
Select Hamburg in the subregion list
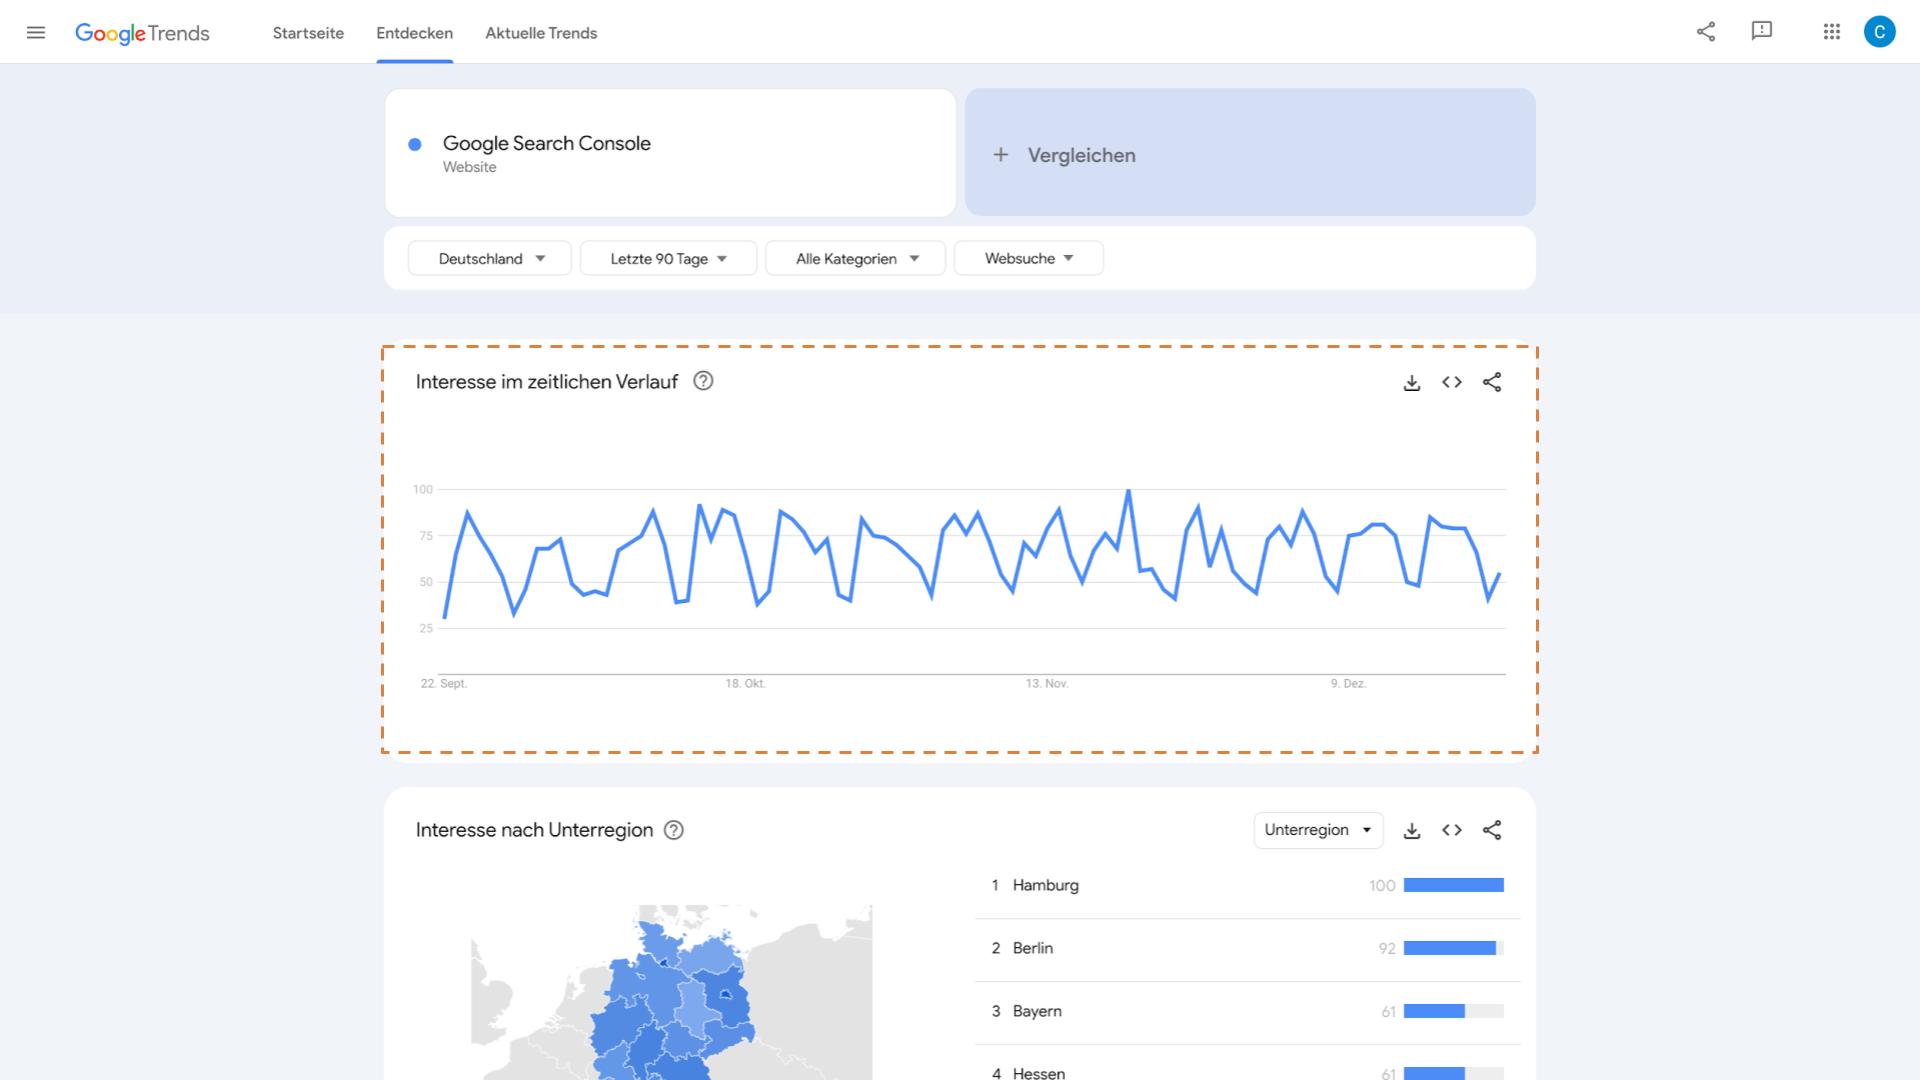point(1248,886)
